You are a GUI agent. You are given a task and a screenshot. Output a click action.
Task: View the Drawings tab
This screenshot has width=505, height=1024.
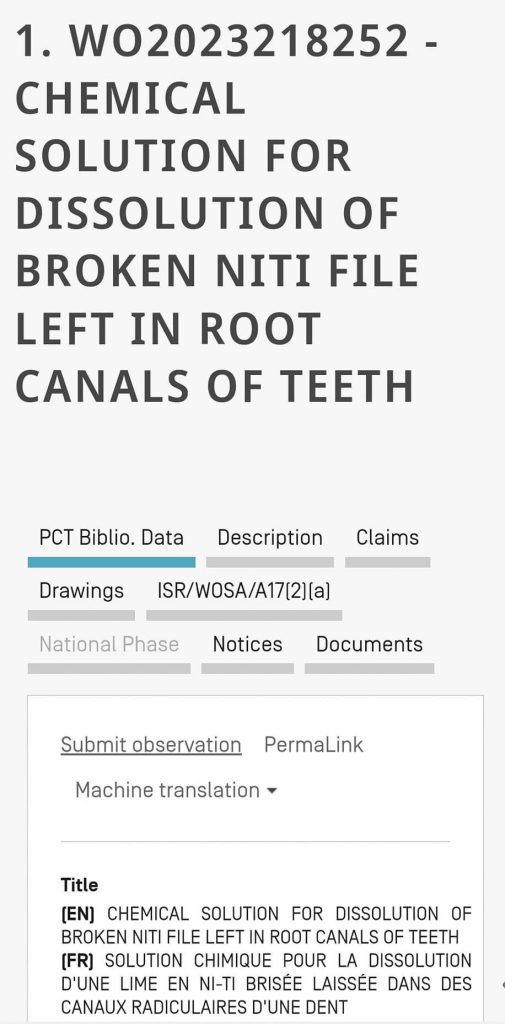tap(81, 590)
